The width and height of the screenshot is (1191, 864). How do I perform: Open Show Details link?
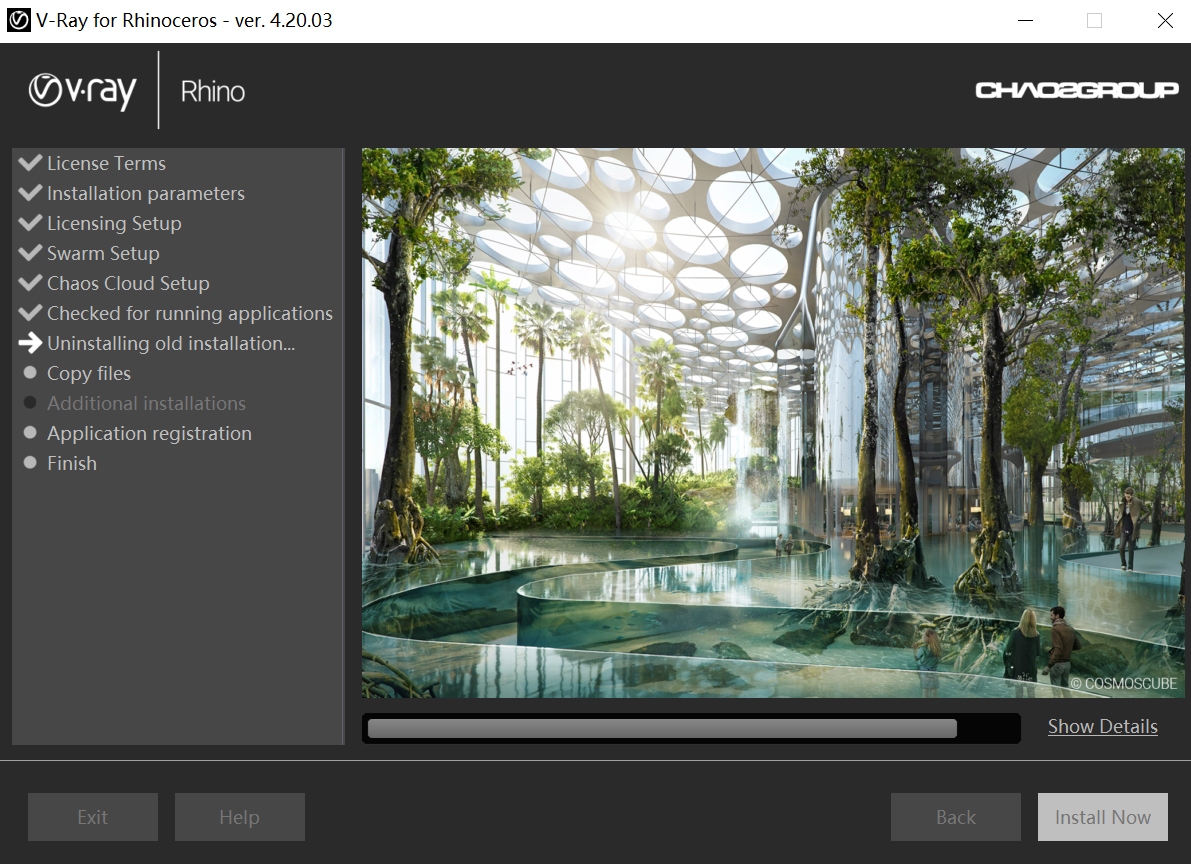click(1103, 726)
